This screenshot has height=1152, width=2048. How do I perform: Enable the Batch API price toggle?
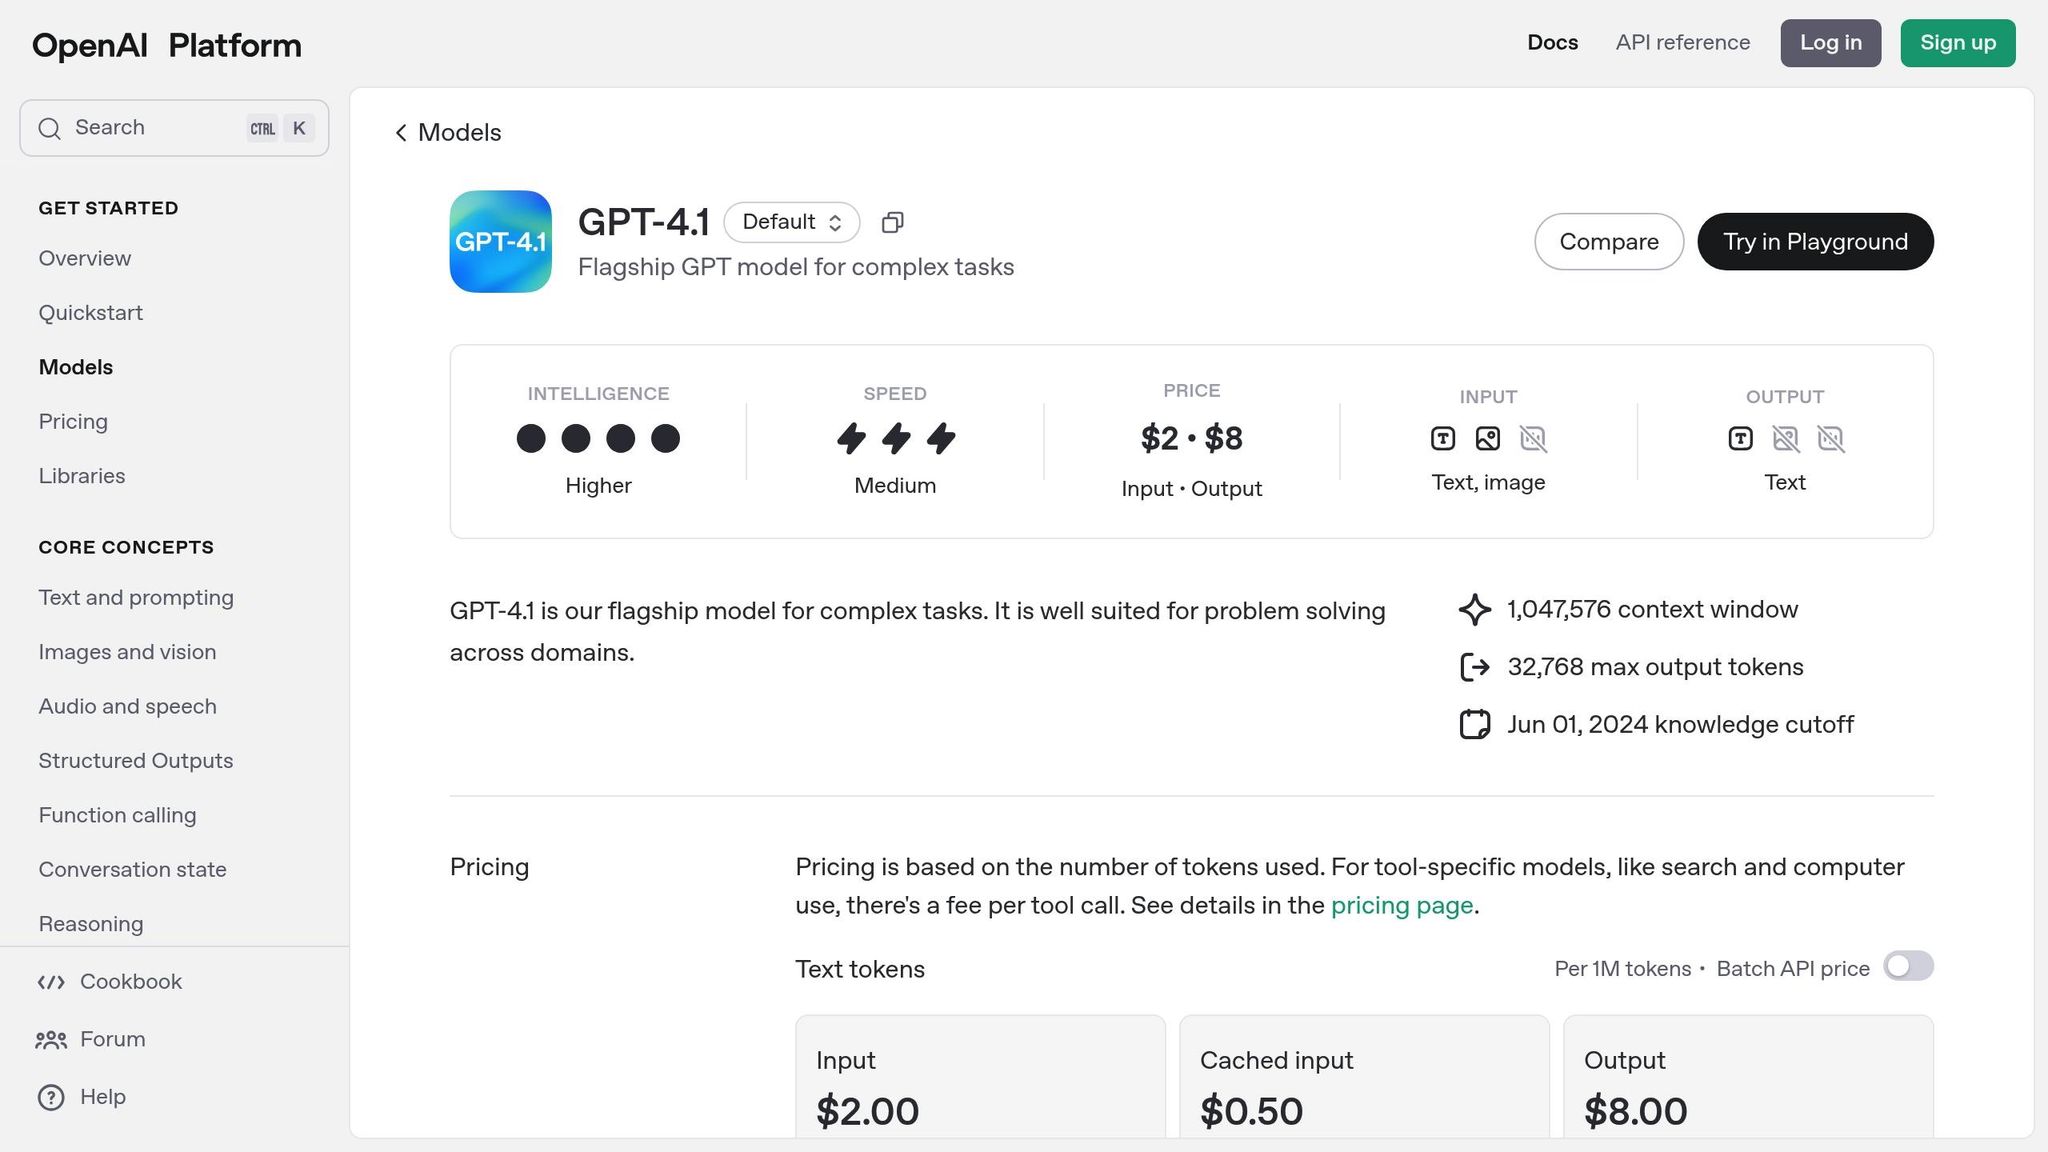coord(1907,966)
